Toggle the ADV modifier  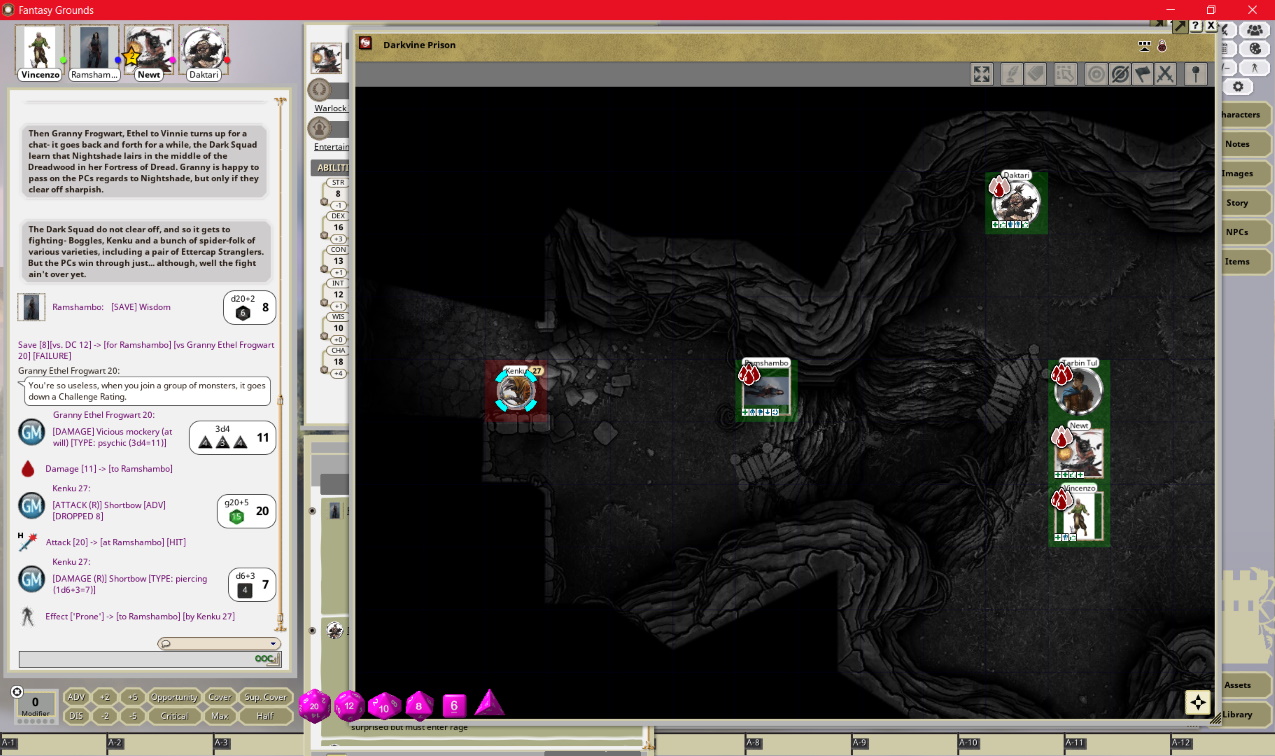click(76, 697)
